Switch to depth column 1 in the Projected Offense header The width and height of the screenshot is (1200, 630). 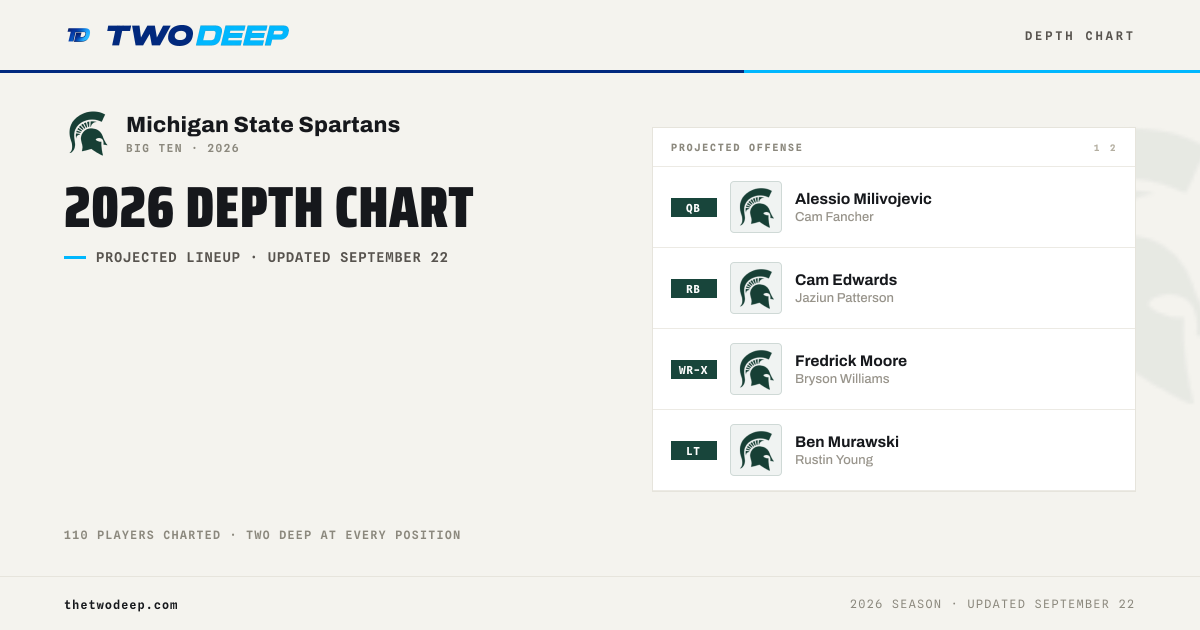tap(1097, 148)
